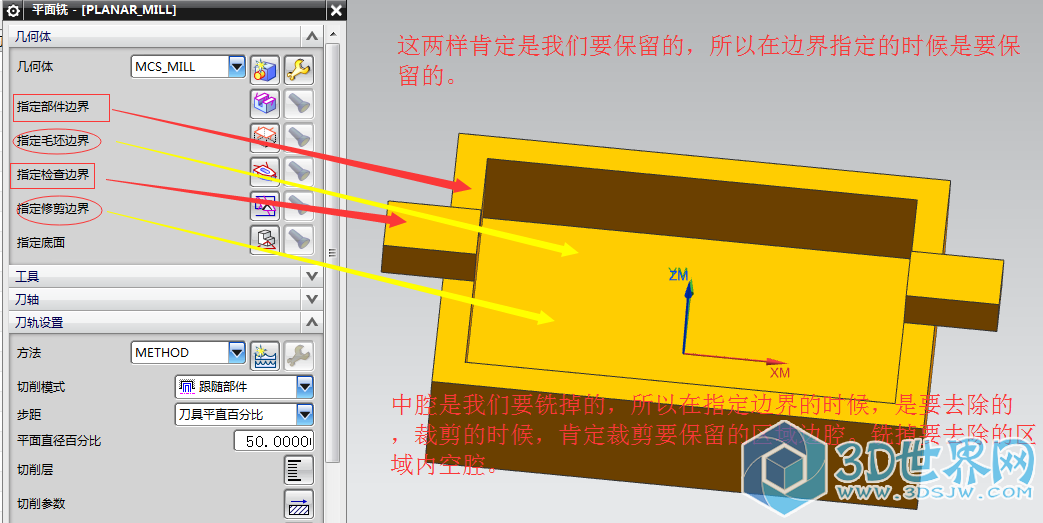
Task: Click the 指定部件边界 select icon
Action: [x=265, y=104]
